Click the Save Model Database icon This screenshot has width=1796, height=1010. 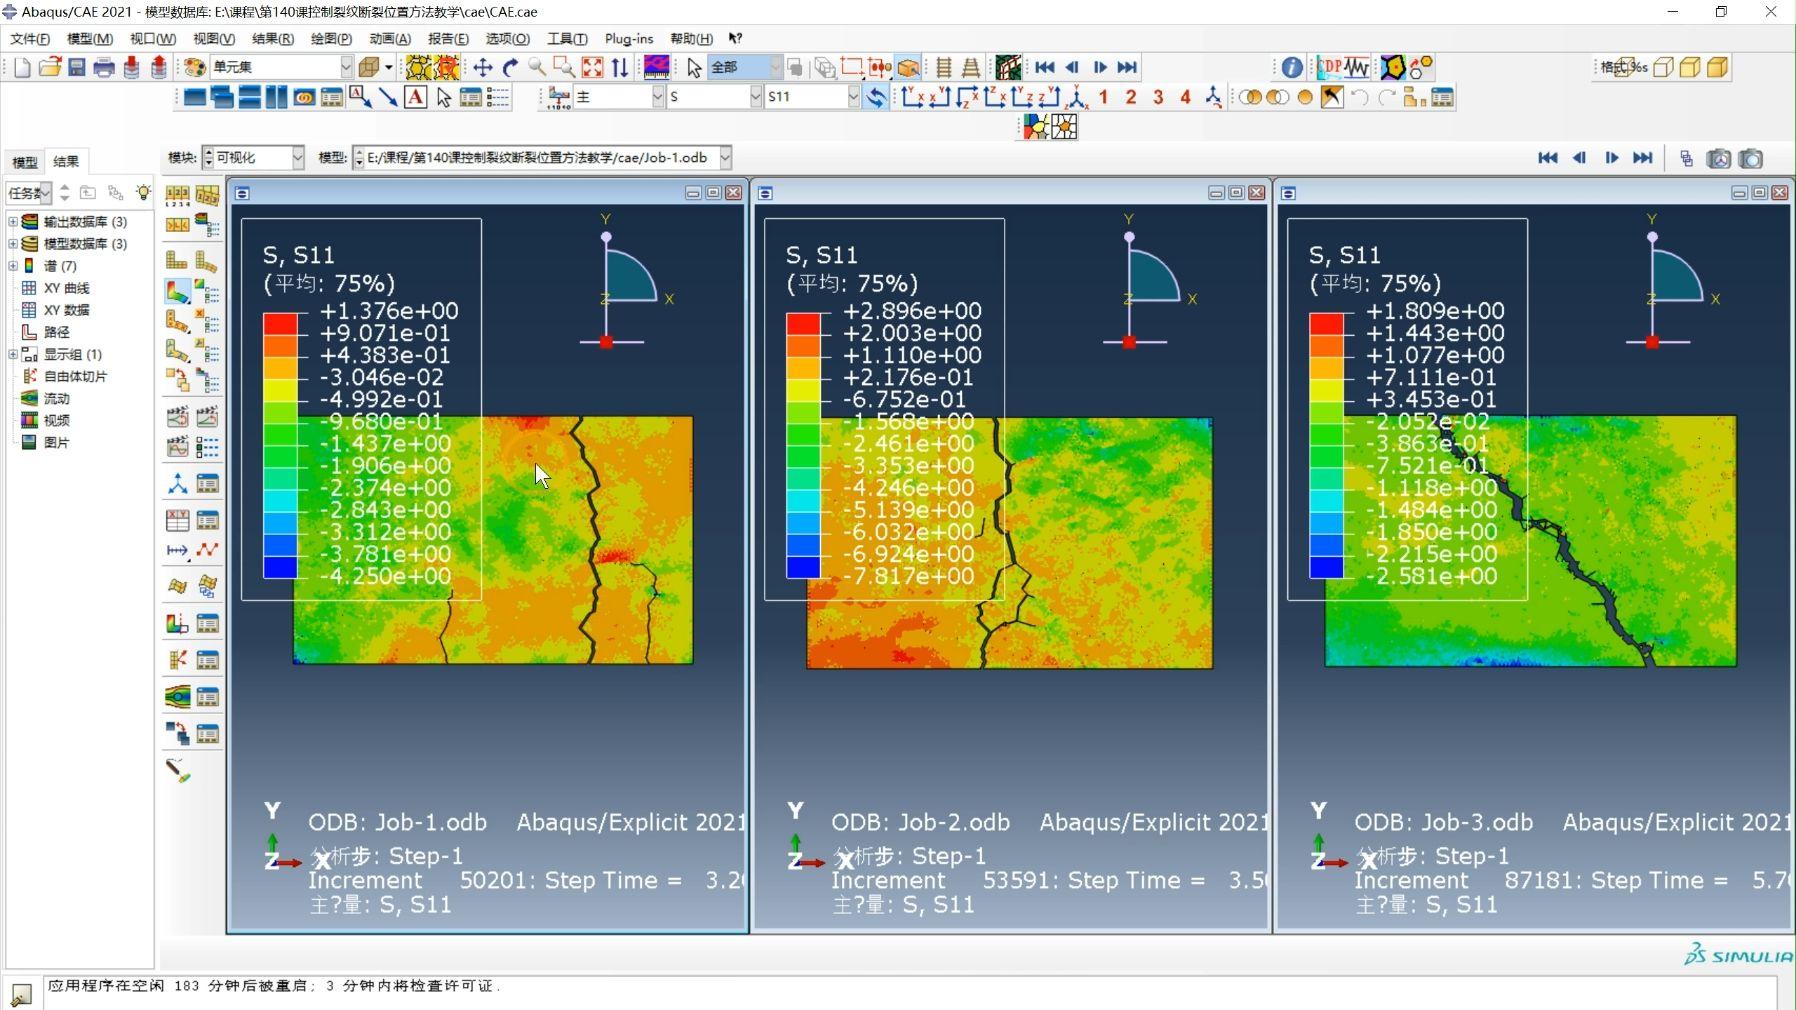click(x=76, y=67)
